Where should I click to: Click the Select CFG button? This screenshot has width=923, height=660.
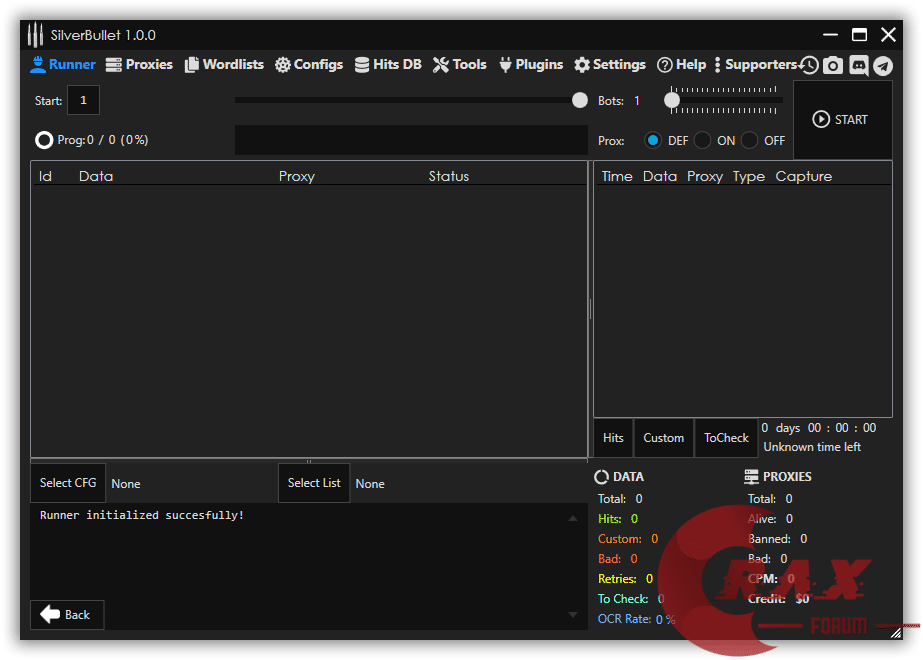click(x=68, y=483)
